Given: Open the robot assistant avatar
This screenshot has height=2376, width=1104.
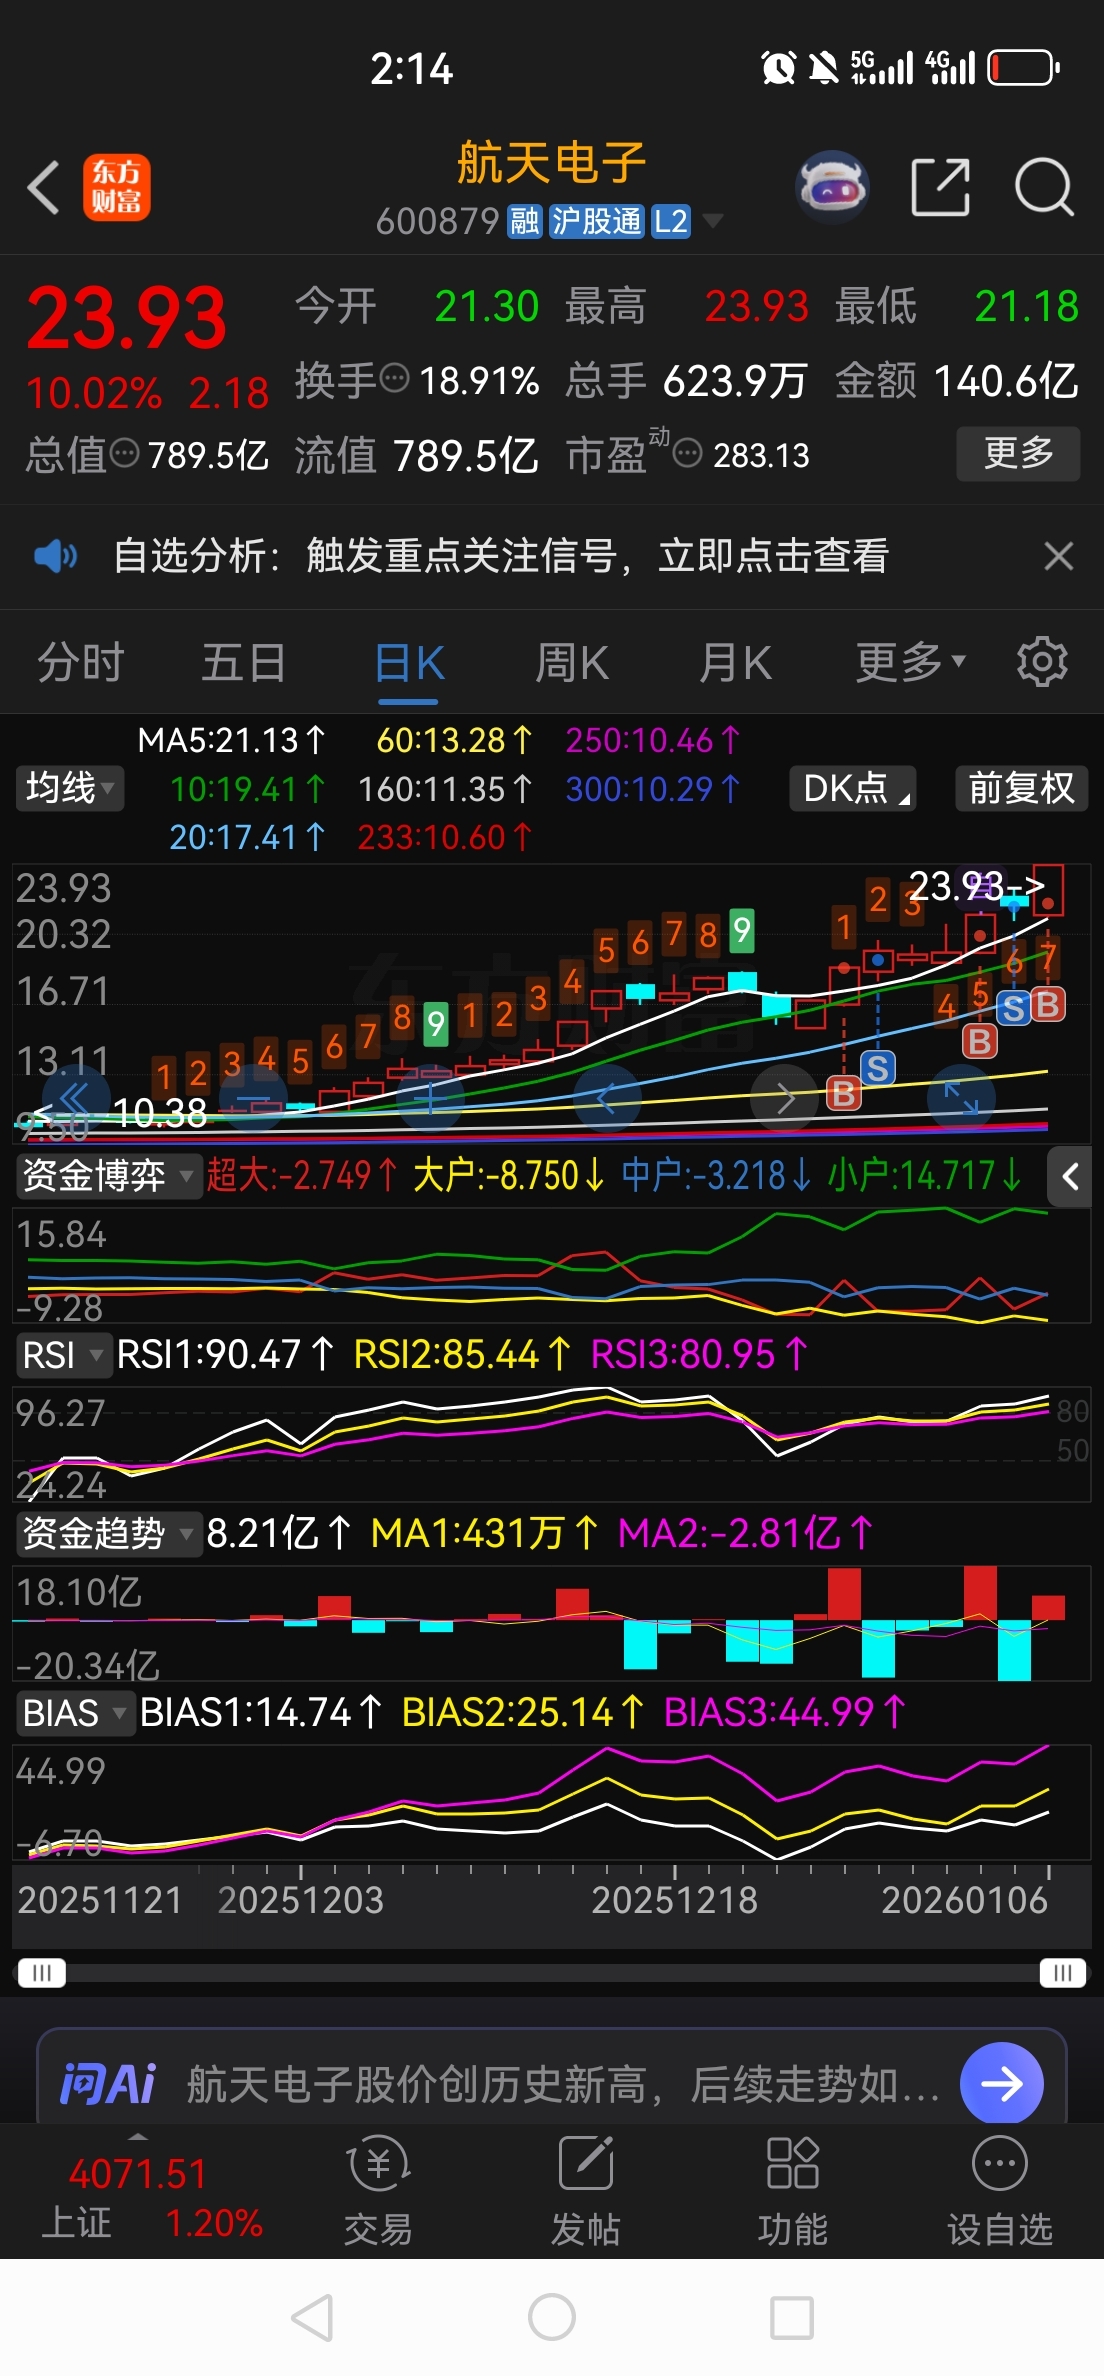Looking at the screenshot, I should point(832,186).
